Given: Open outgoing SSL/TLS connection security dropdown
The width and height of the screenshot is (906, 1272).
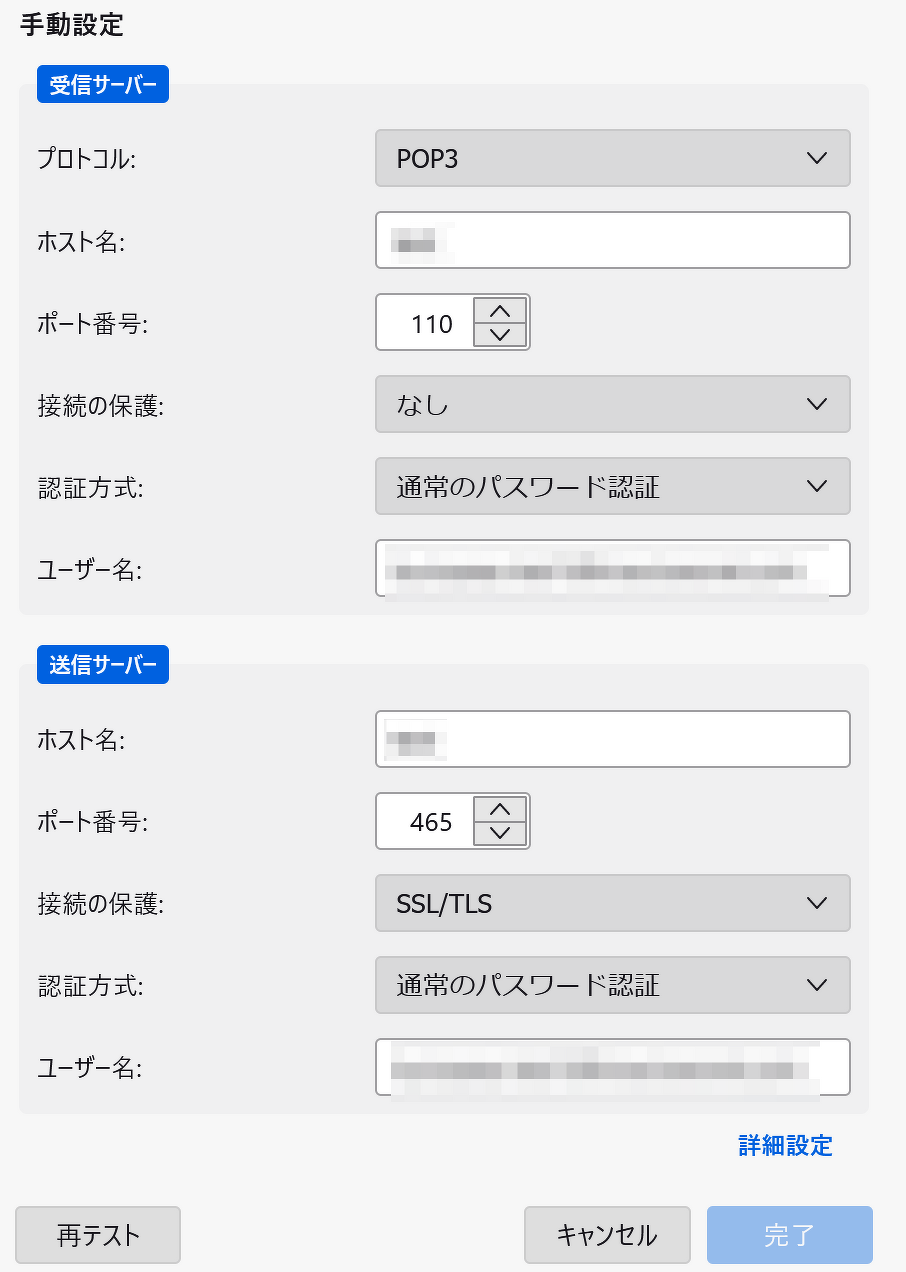Looking at the screenshot, I should click(612, 903).
